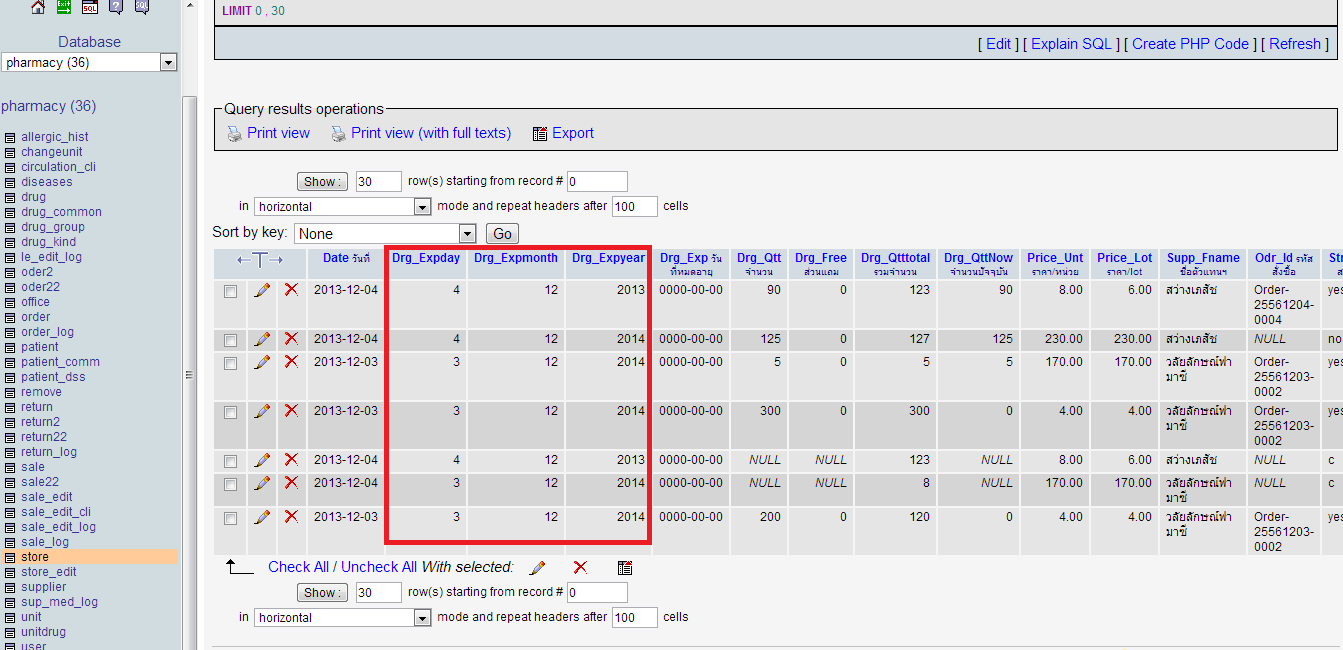The height and width of the screenshot is (650, 1343).
Task: Click the starting record number field above table
Action: [597, 182]
